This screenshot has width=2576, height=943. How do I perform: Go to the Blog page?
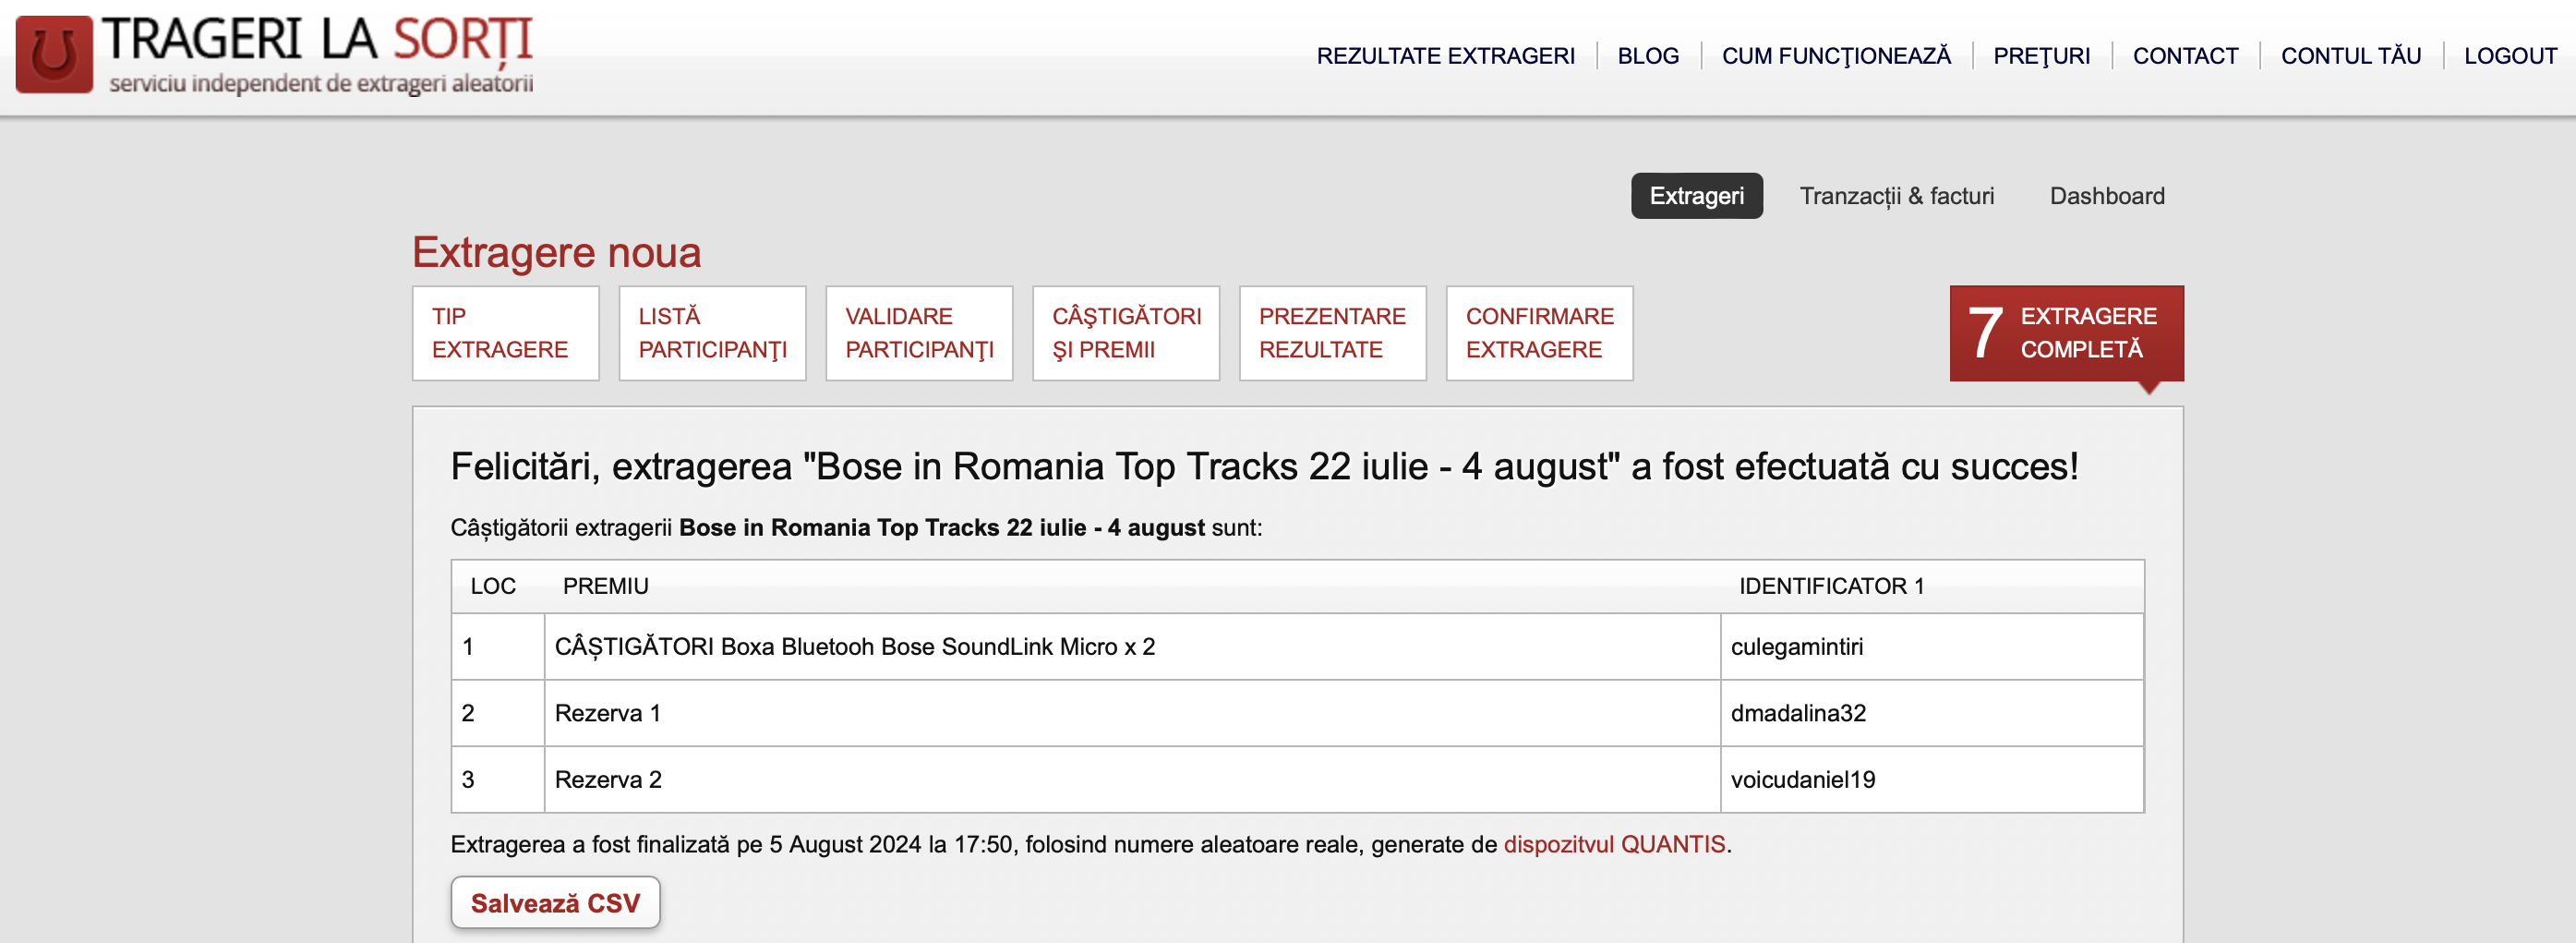point(1647,56)
